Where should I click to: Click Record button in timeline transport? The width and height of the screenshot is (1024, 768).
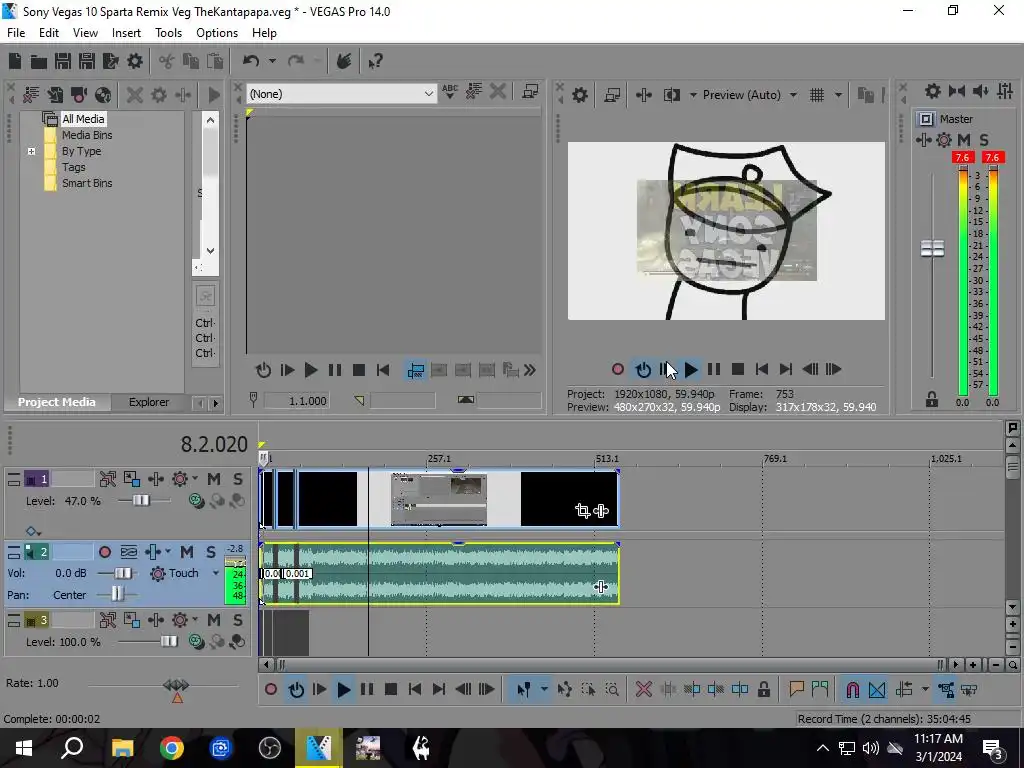coord(271,689)
